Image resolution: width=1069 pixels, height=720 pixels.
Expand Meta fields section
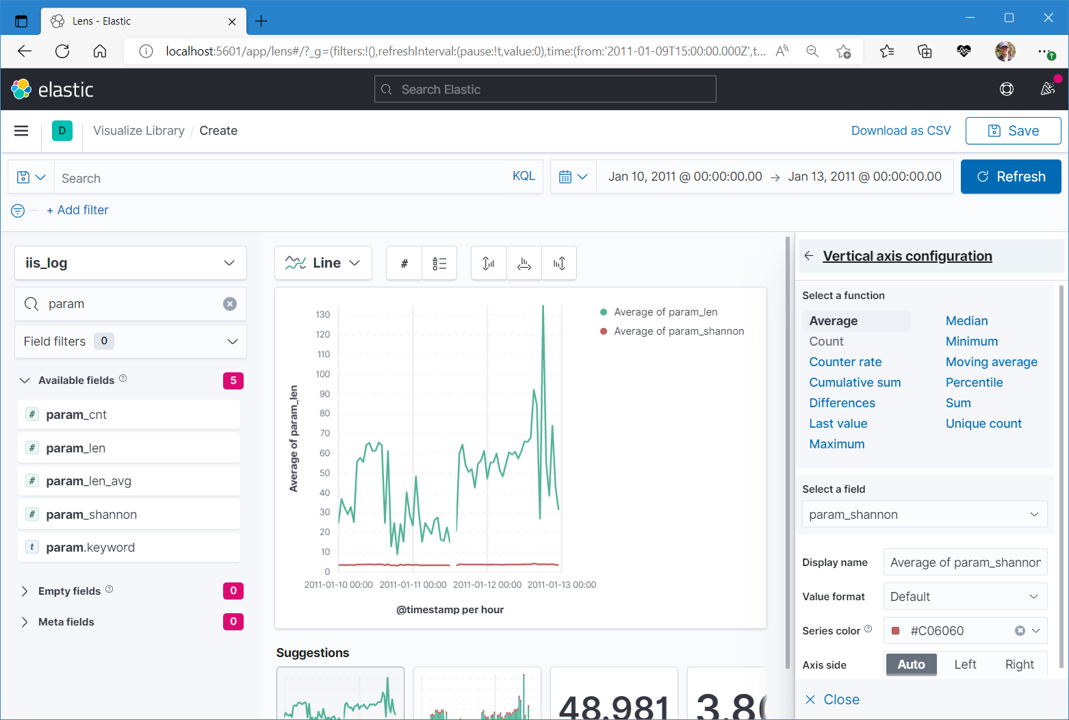(25, 622)
